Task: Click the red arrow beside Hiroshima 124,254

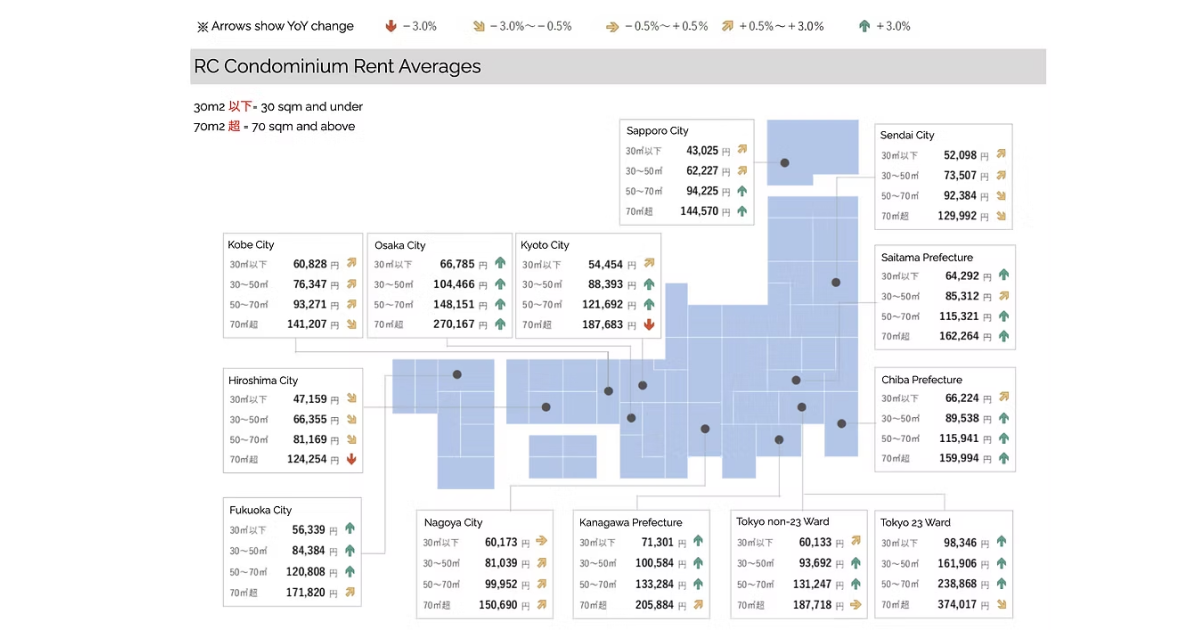Action: click(351, 460)
